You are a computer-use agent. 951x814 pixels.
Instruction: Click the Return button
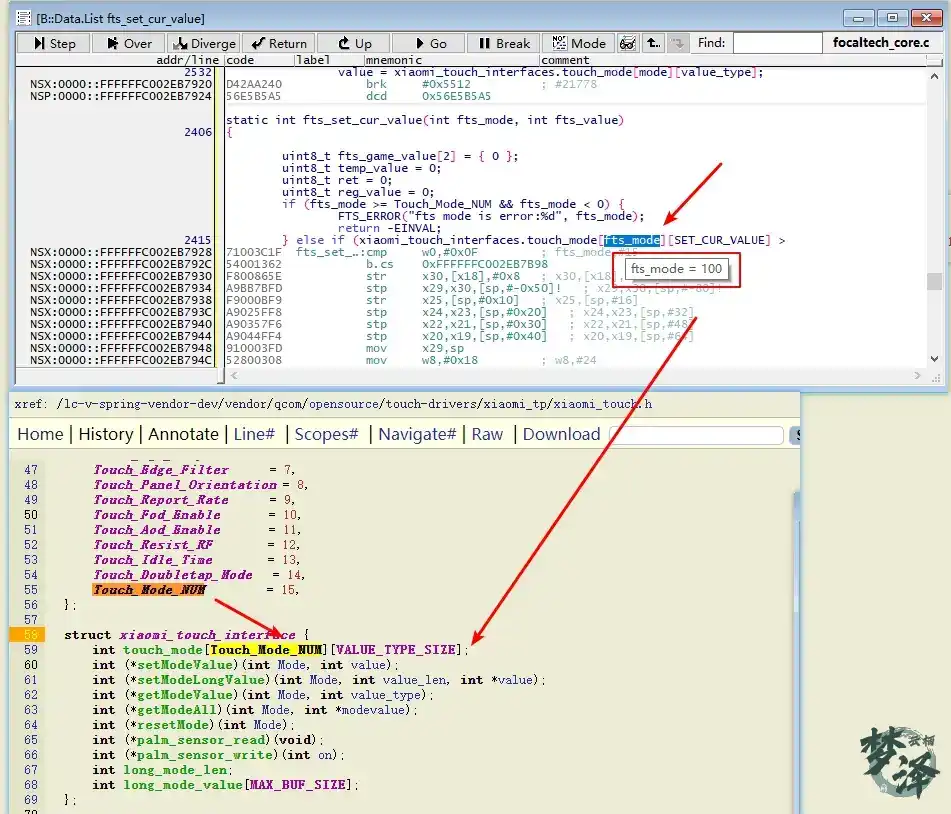tap(279, 44)
